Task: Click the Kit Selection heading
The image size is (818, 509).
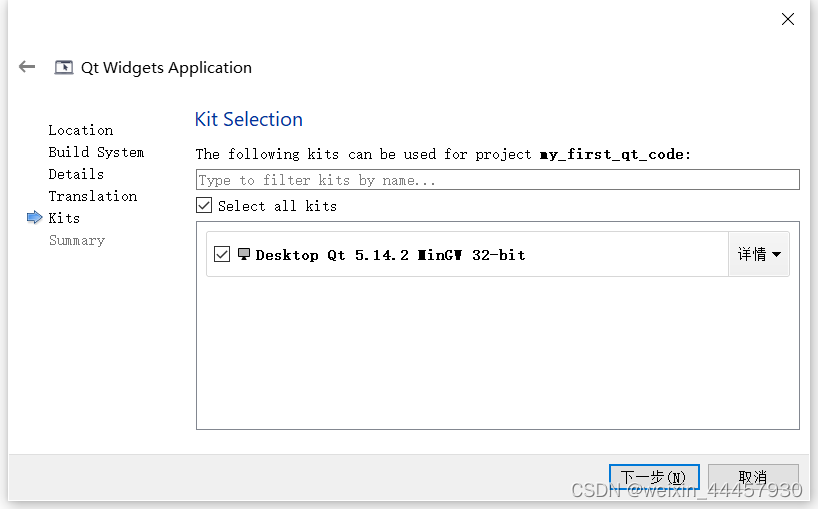Action: click(249, 119)
